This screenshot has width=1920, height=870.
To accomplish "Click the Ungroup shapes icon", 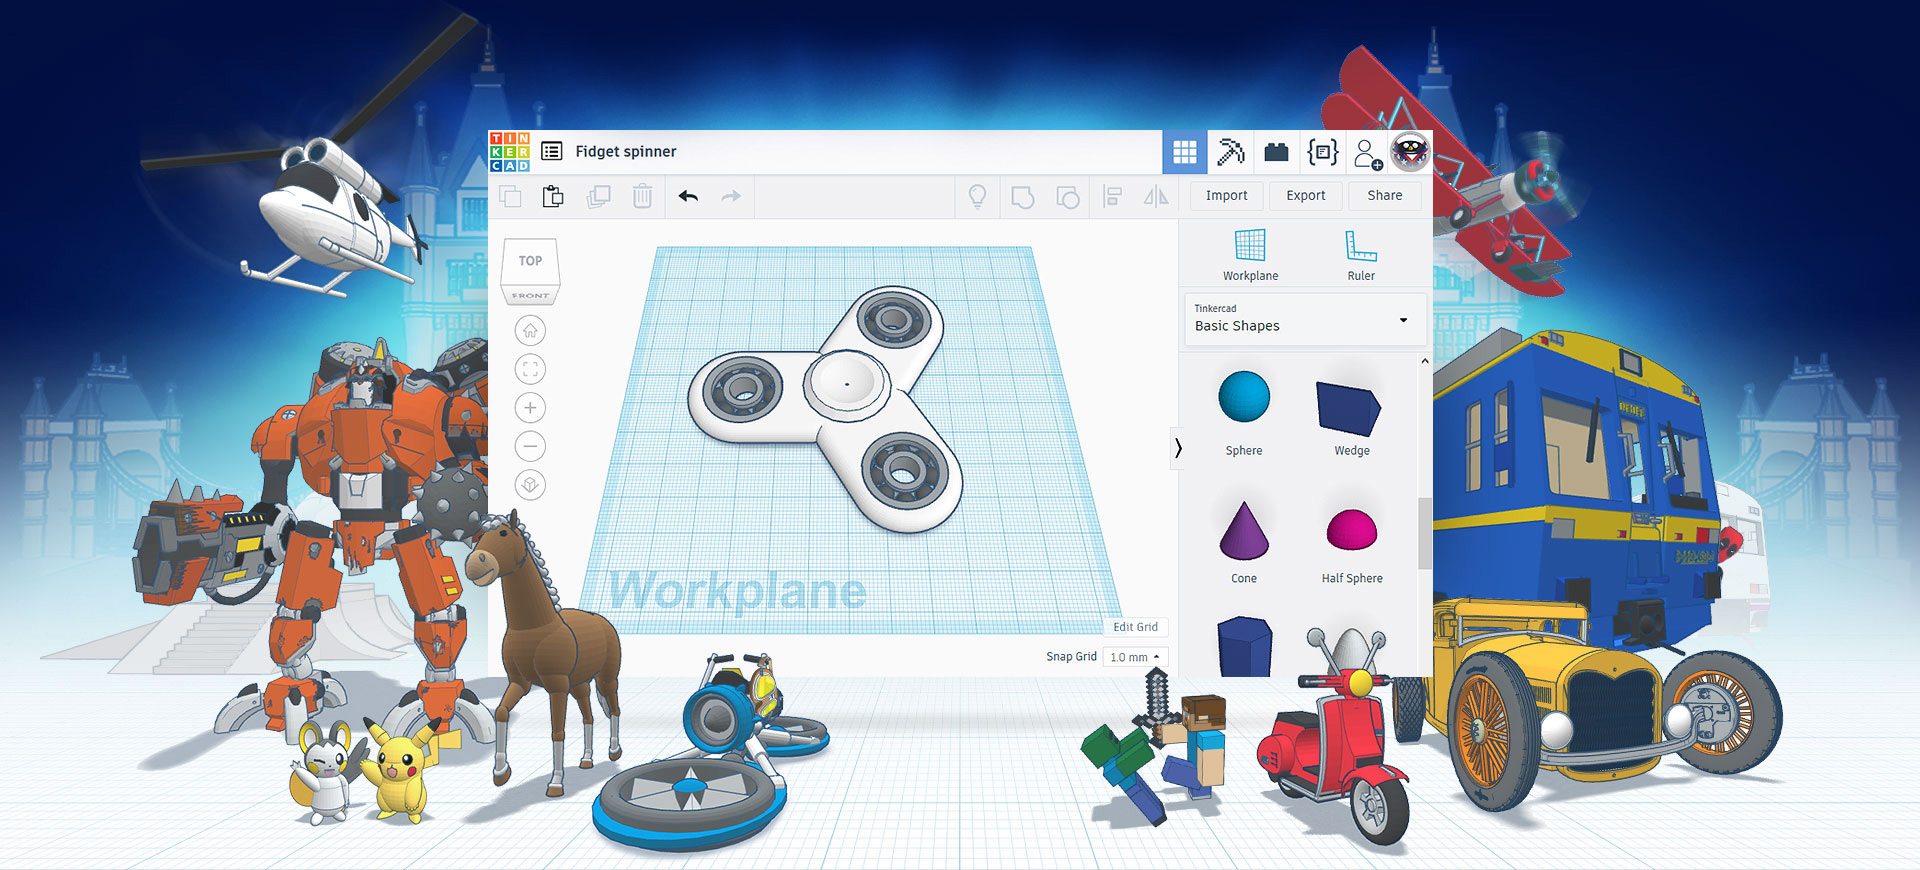I will coord(1067,196).
